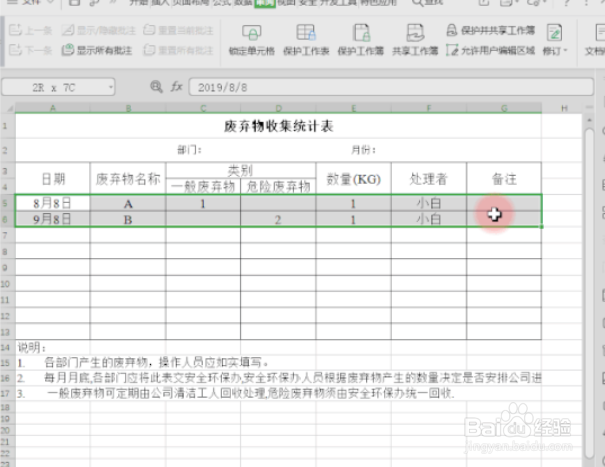Select row 1 header

pos(7,126)
